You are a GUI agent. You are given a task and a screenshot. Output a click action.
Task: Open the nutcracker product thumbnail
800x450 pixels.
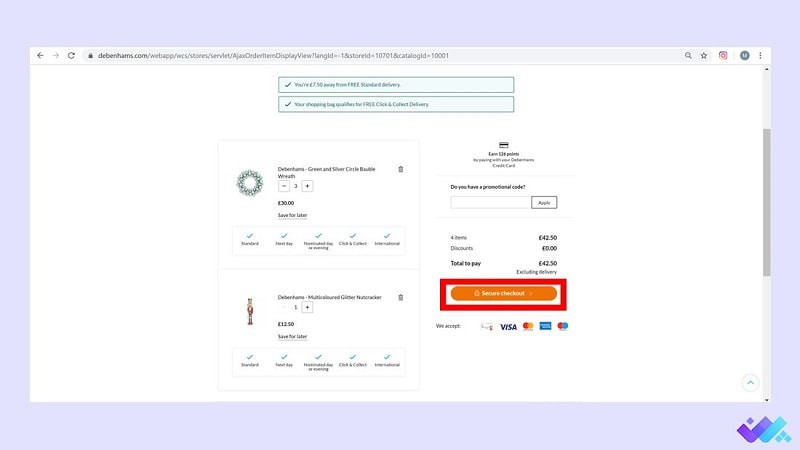(x=250, y=312)
